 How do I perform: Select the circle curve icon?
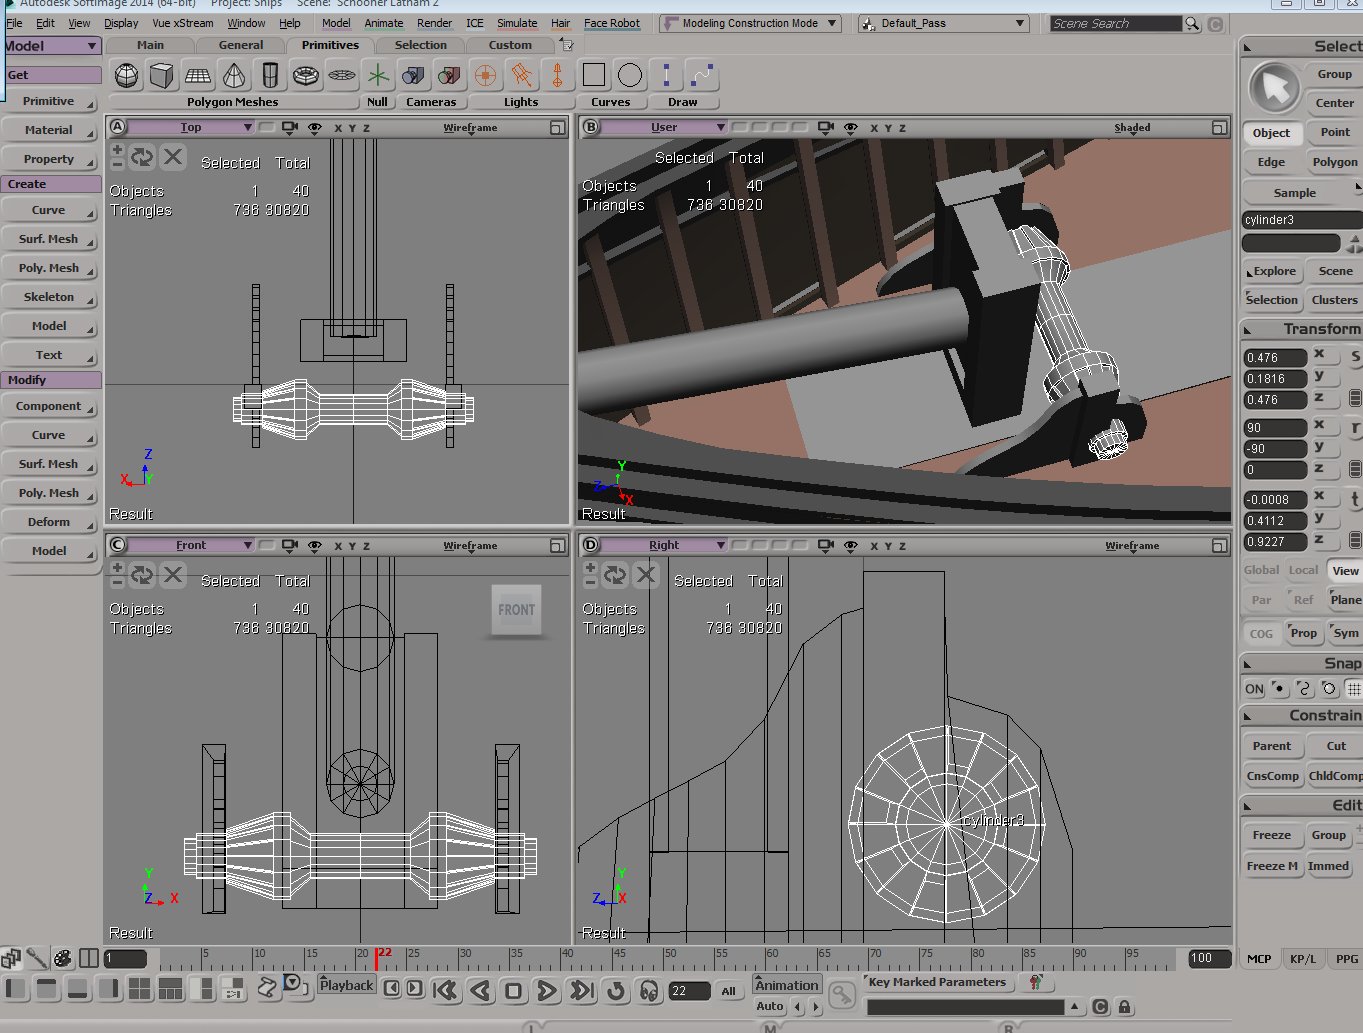point(630,75)
